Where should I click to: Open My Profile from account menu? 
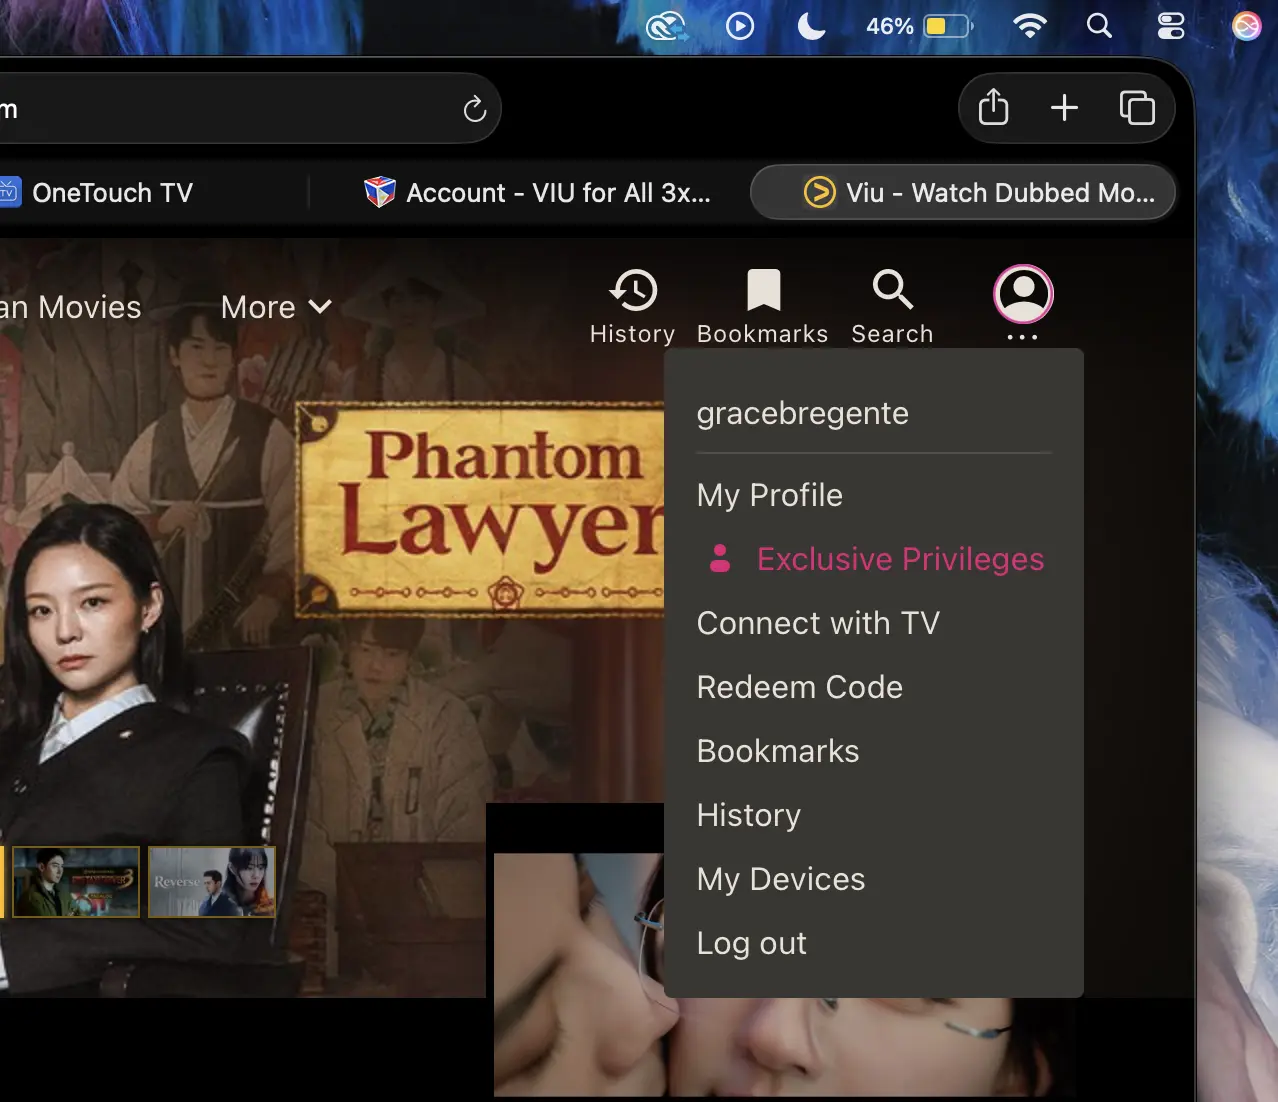[770, 495]
